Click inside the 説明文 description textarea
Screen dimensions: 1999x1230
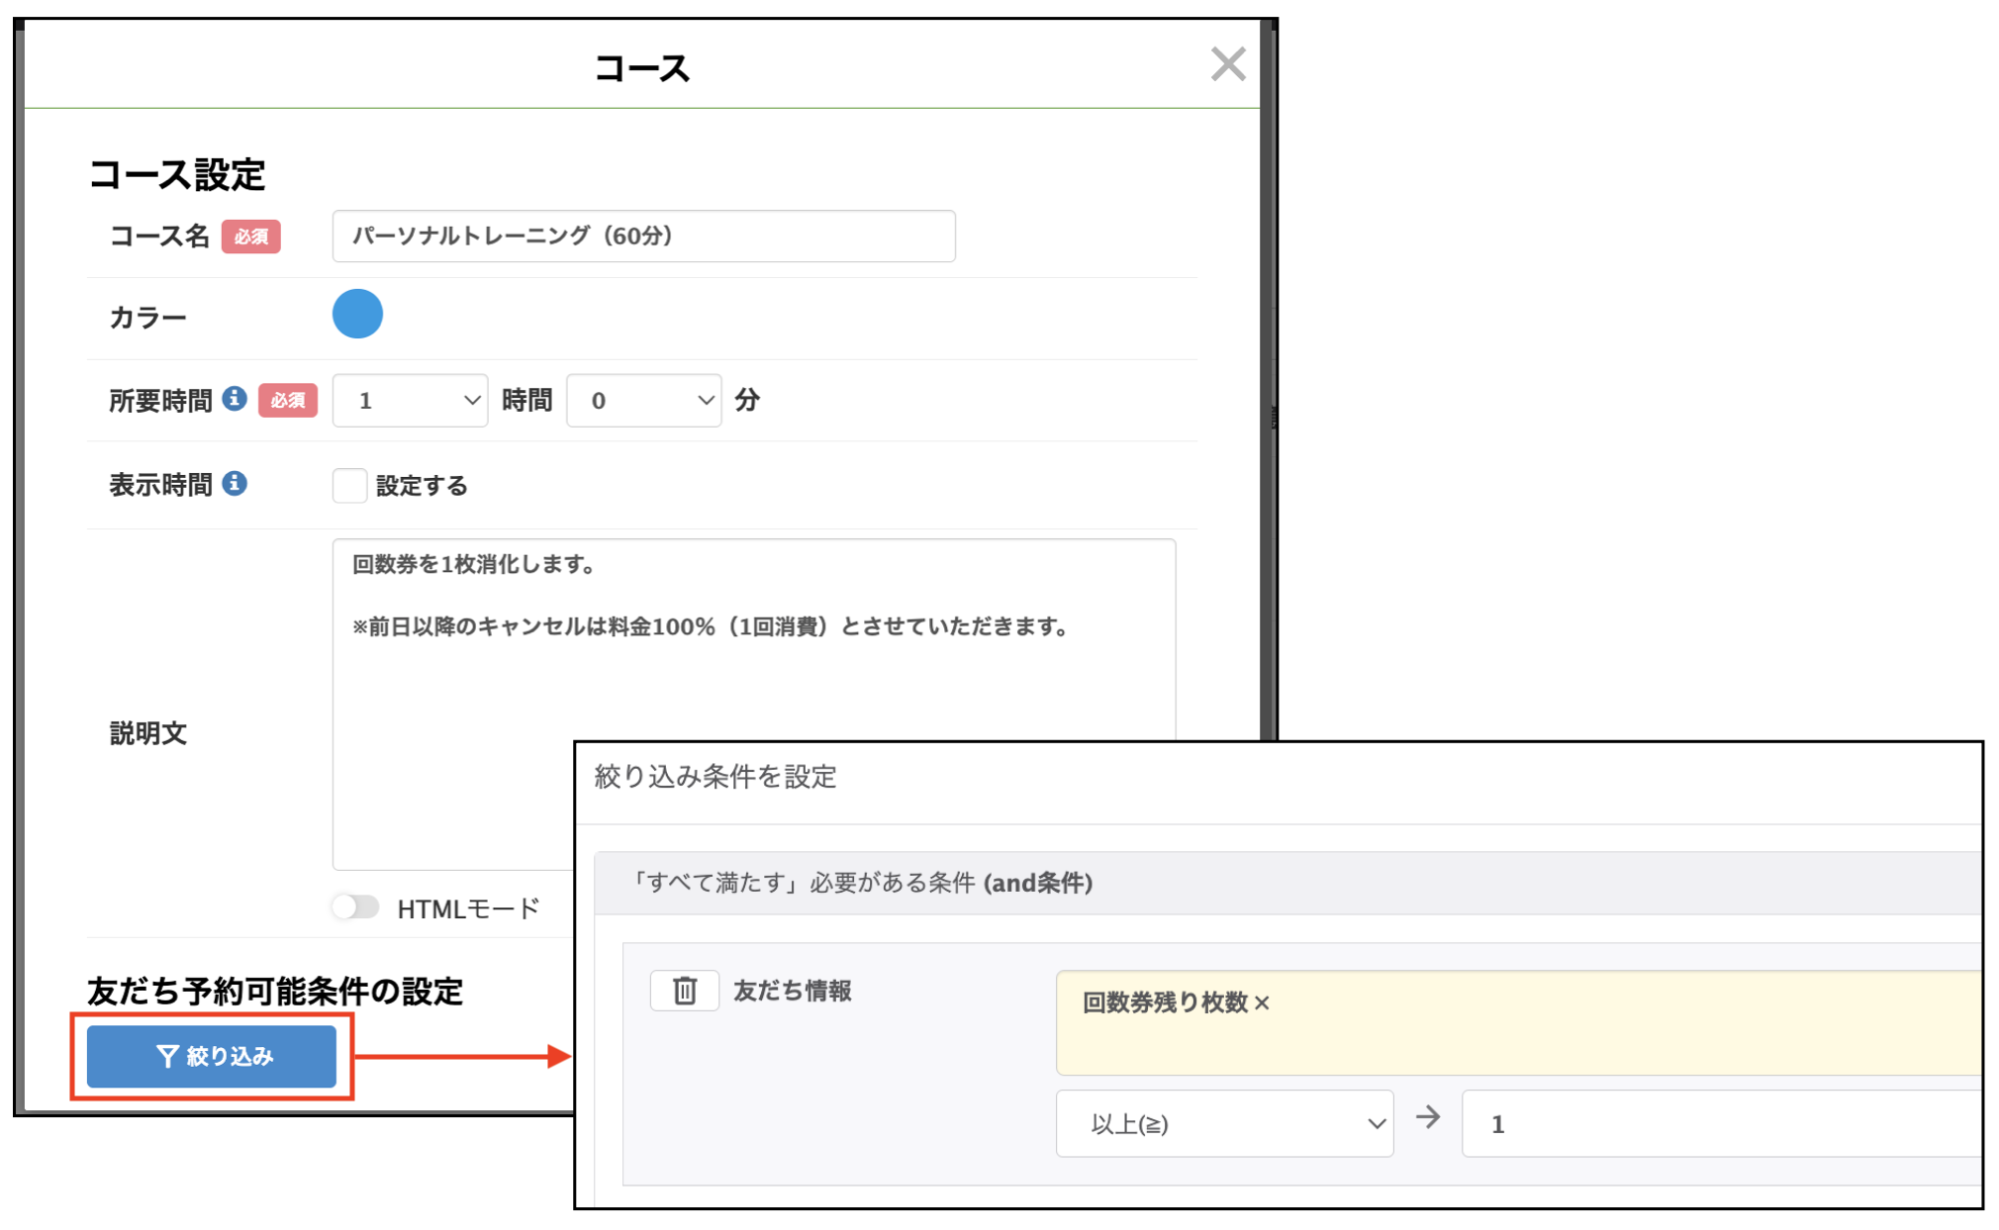tap(700, 700)
